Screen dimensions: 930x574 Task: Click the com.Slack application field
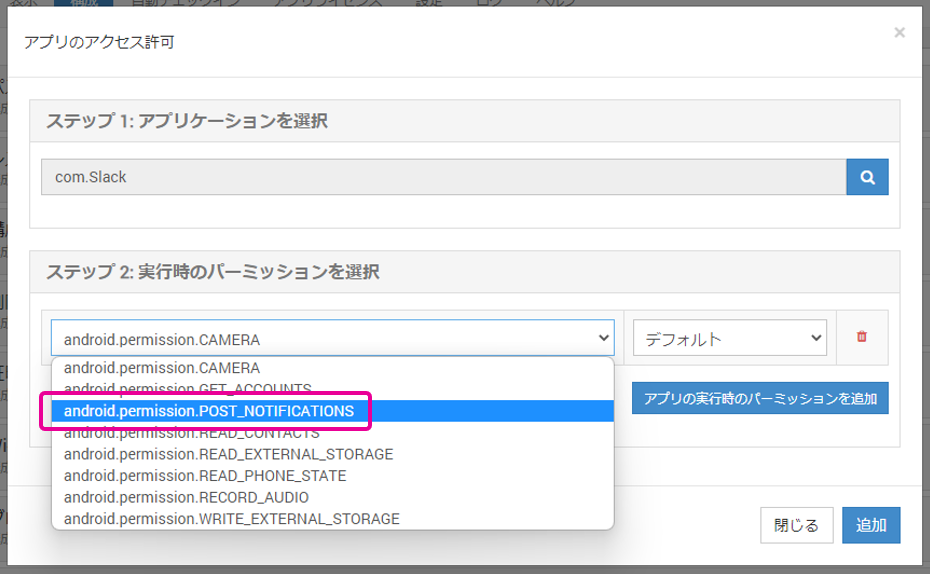(443, 177)
